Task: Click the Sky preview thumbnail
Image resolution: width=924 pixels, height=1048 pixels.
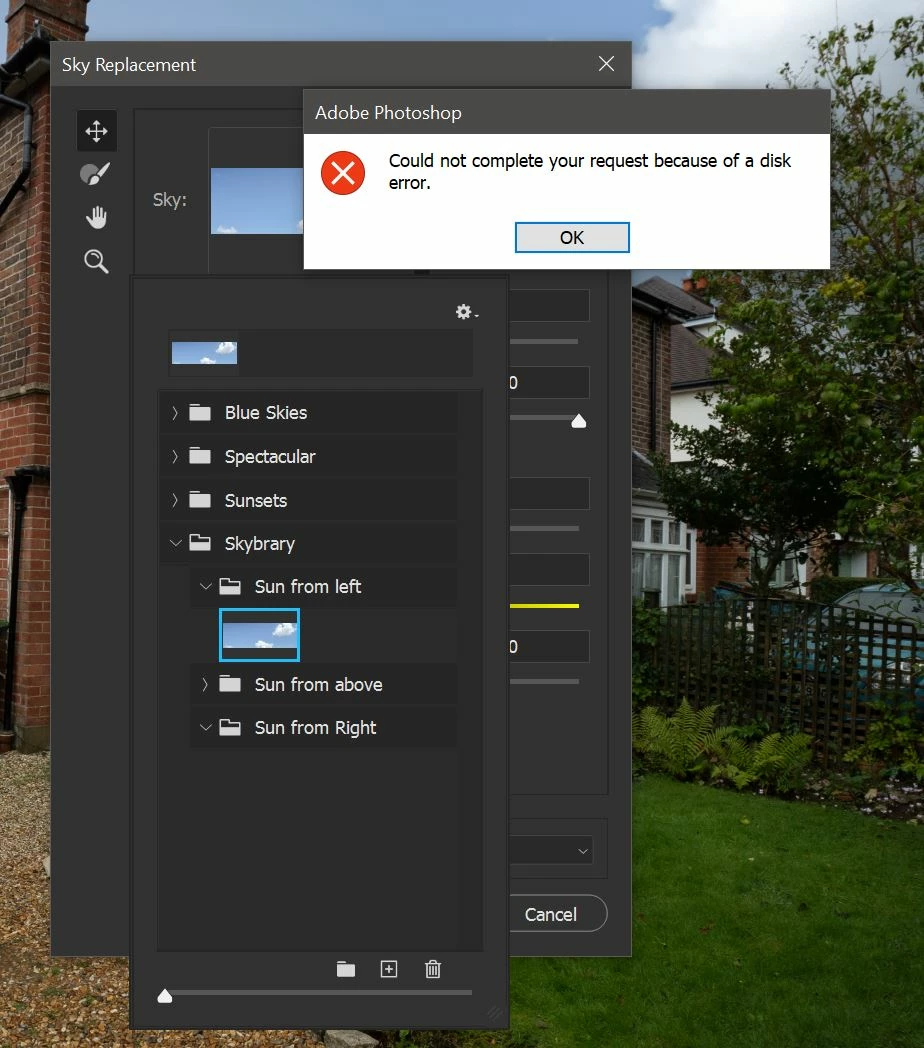Action: tap(257, 201)
